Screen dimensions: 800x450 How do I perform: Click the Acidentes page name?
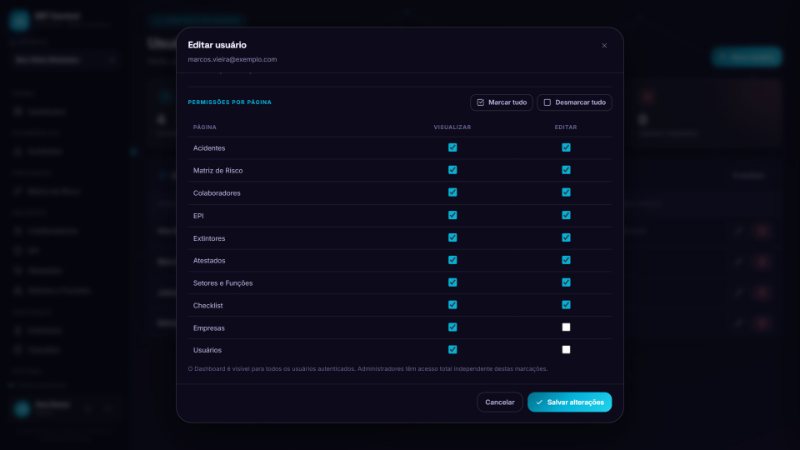209,148
